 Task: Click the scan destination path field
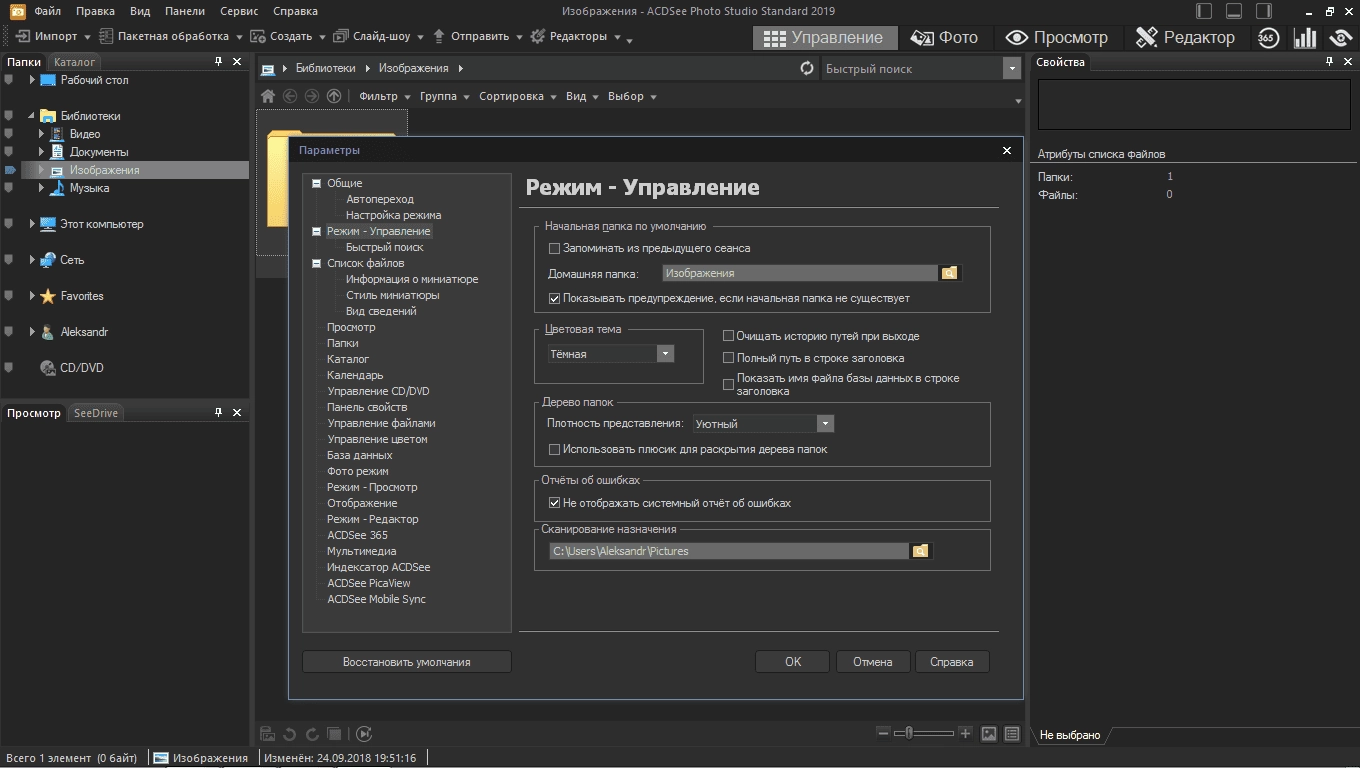tap(729, 551)
